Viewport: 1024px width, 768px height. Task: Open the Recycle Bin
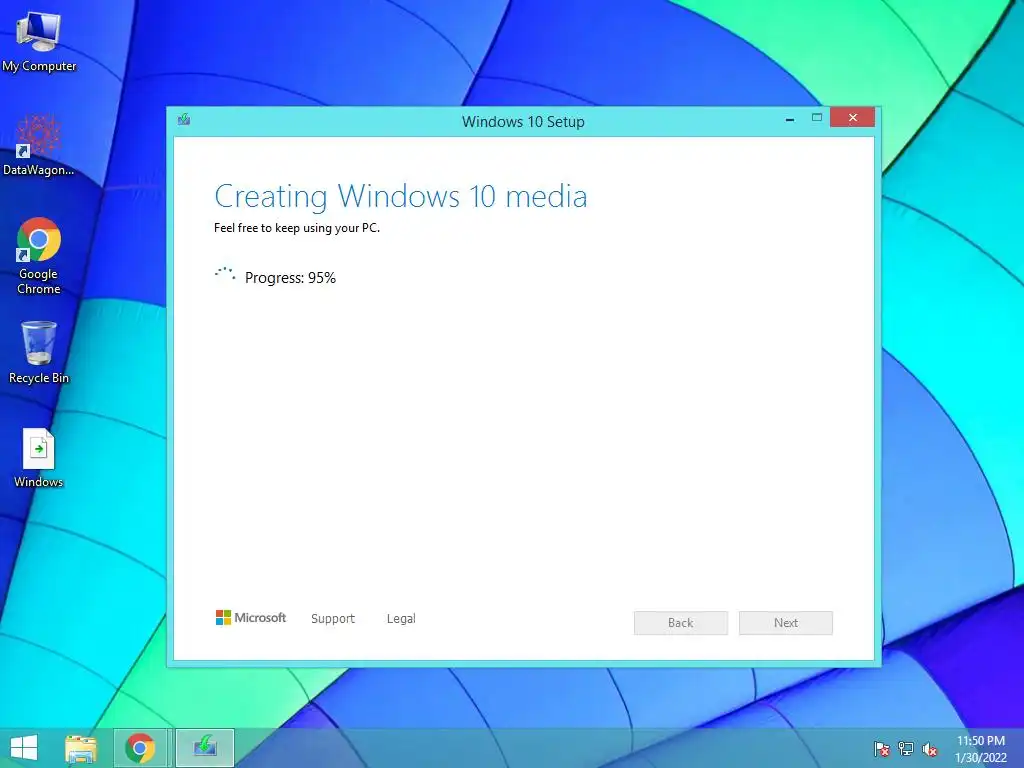click(x=39, y=352)
